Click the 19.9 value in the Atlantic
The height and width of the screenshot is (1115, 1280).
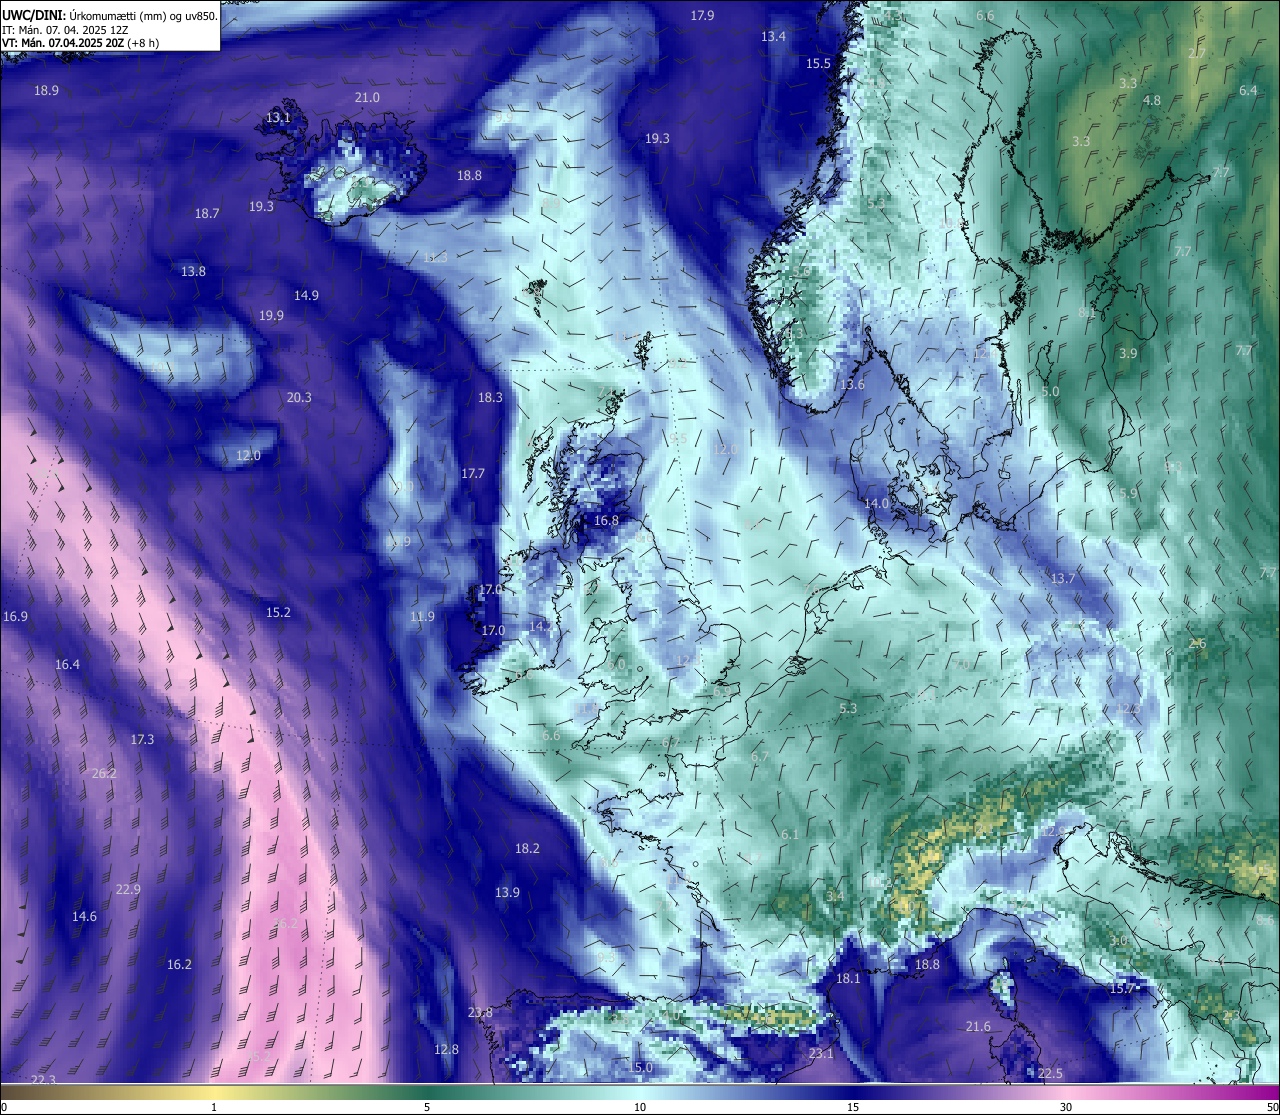coord(271,315)
